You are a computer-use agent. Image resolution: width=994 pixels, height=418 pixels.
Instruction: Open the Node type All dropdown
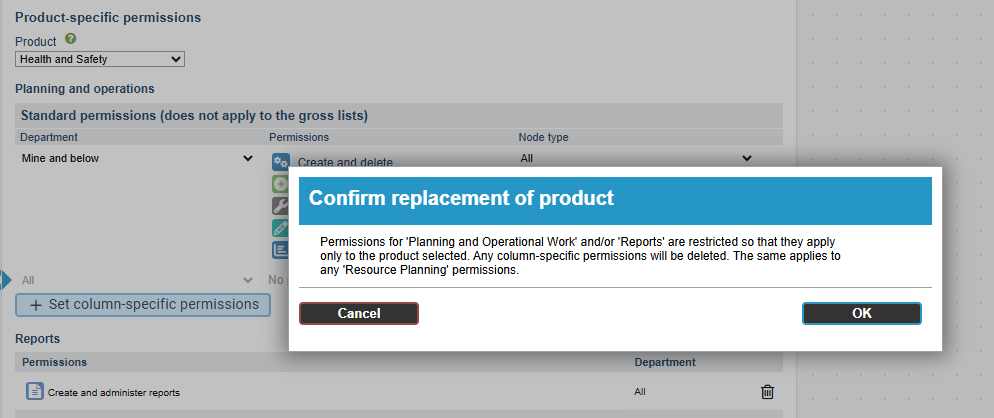(x=635, y=158)
